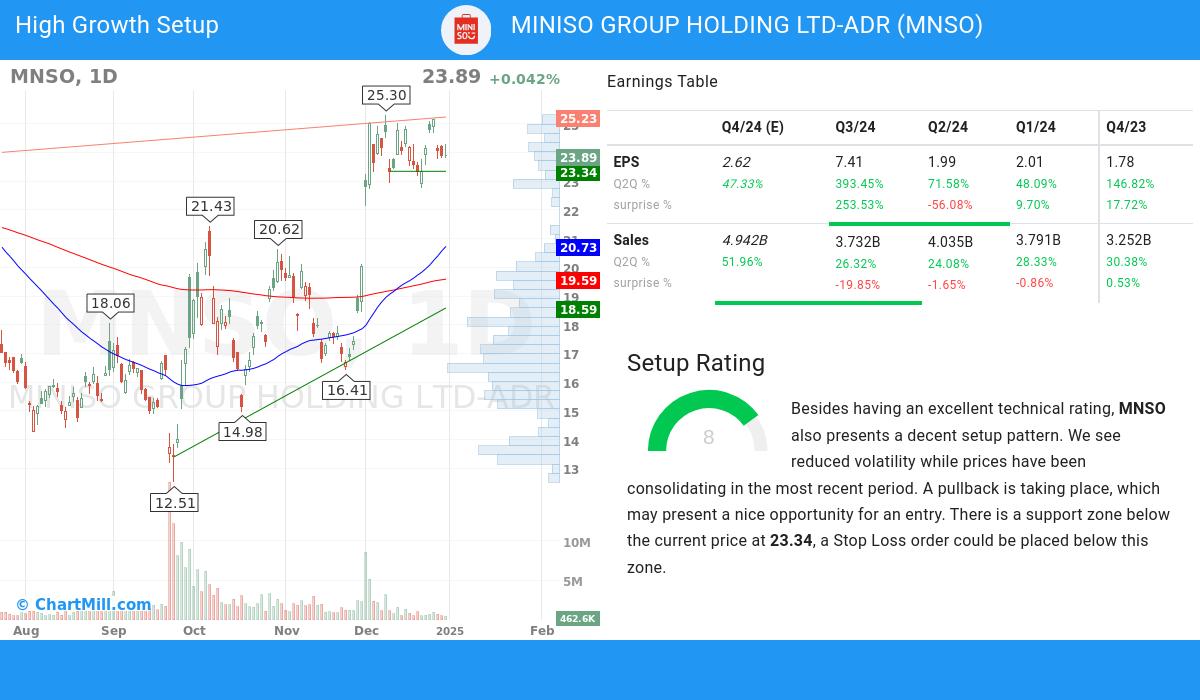This screenshot has height=700, width=1200.
Task: Click the 51.96% estimated sales growth
Action: [x=742, y=262]
